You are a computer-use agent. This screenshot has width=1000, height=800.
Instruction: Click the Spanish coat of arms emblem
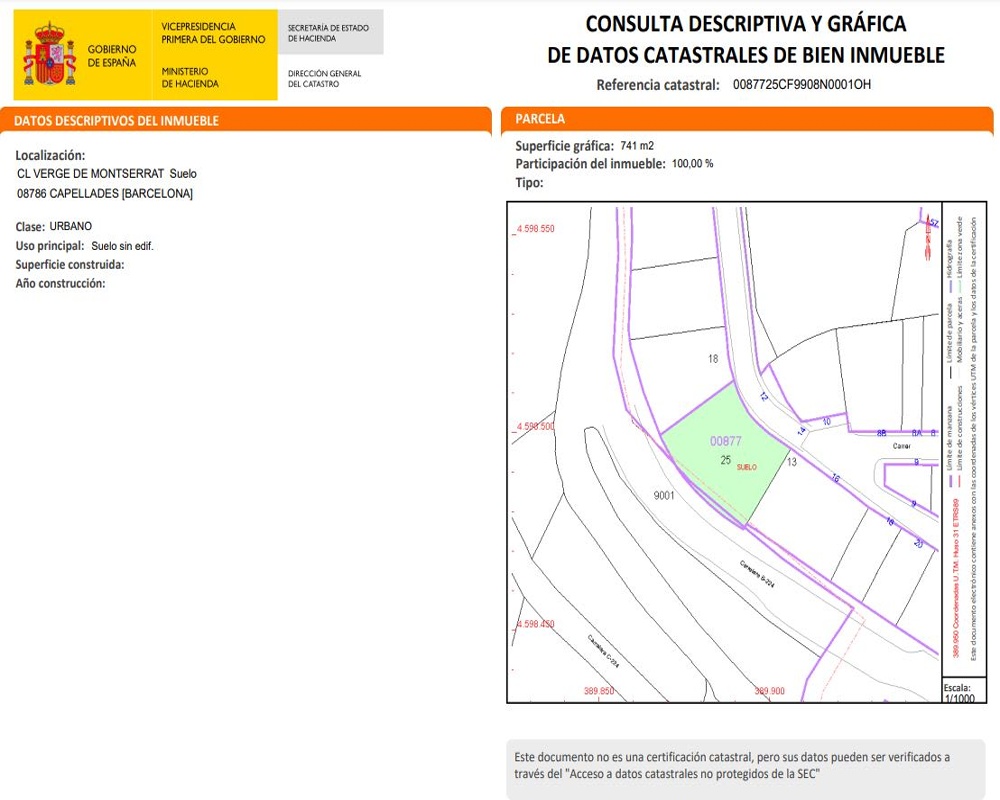[50, 54]
